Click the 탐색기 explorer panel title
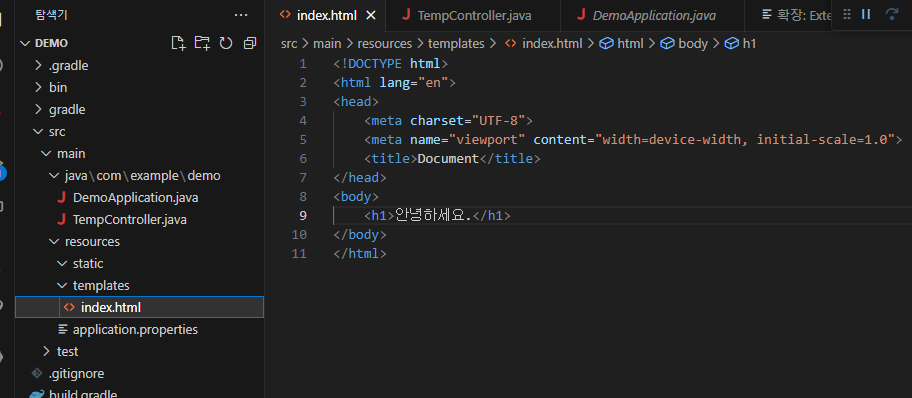This screenshot has height=398, width=912. point(51,15)
